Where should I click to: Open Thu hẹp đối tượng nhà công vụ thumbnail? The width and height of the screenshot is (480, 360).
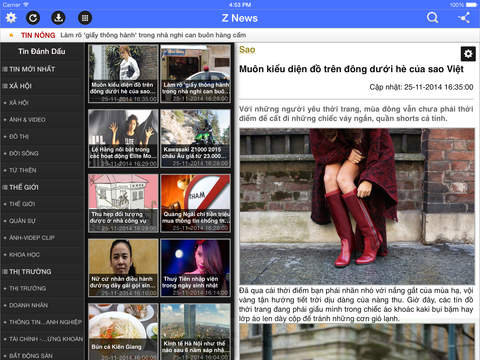point(123,203)
